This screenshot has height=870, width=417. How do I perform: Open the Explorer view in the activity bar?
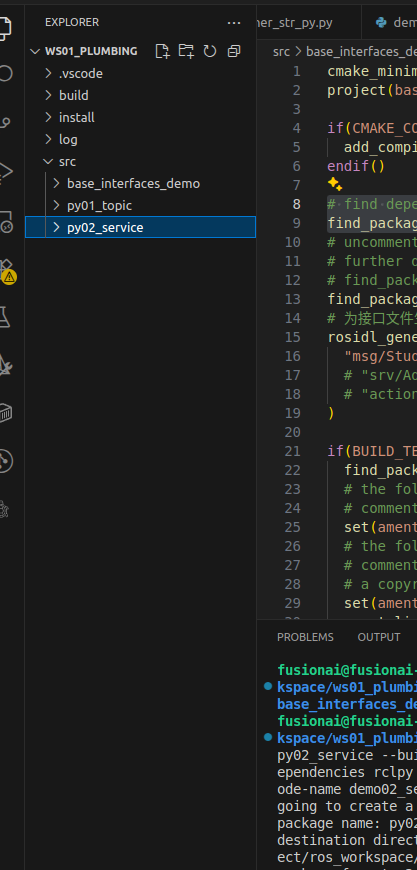4,28
